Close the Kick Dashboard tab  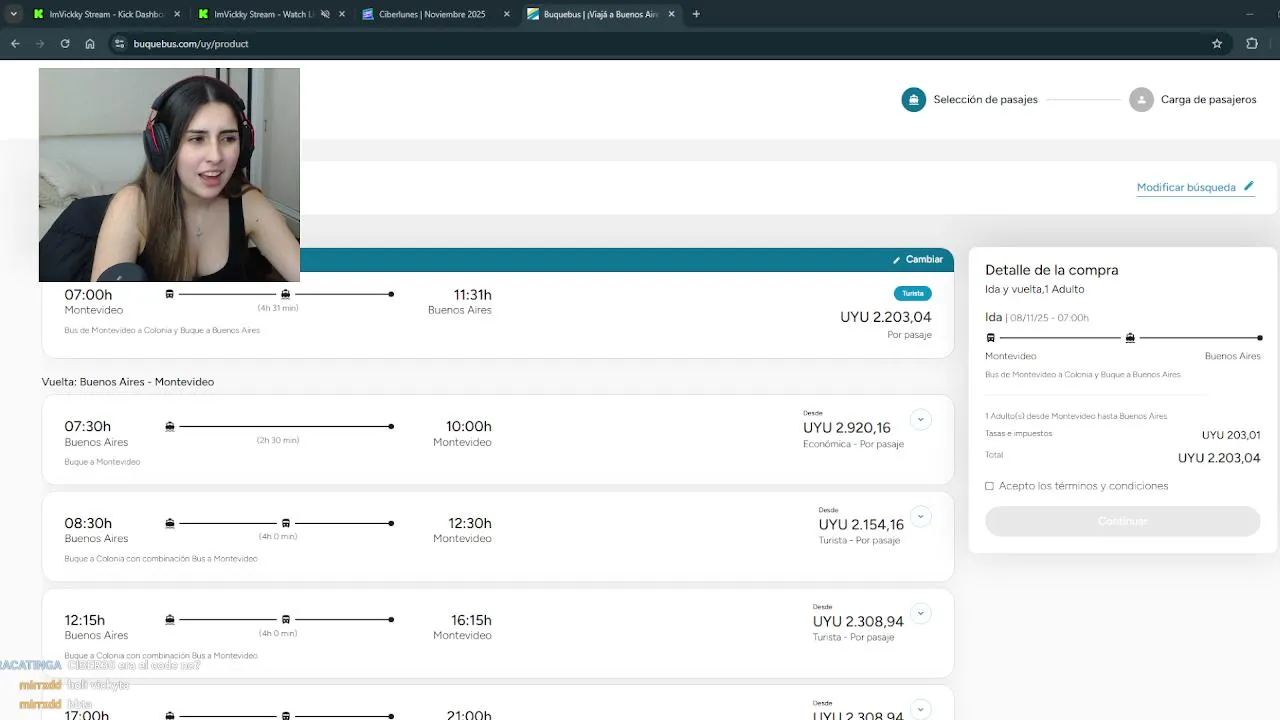[177, 14]
